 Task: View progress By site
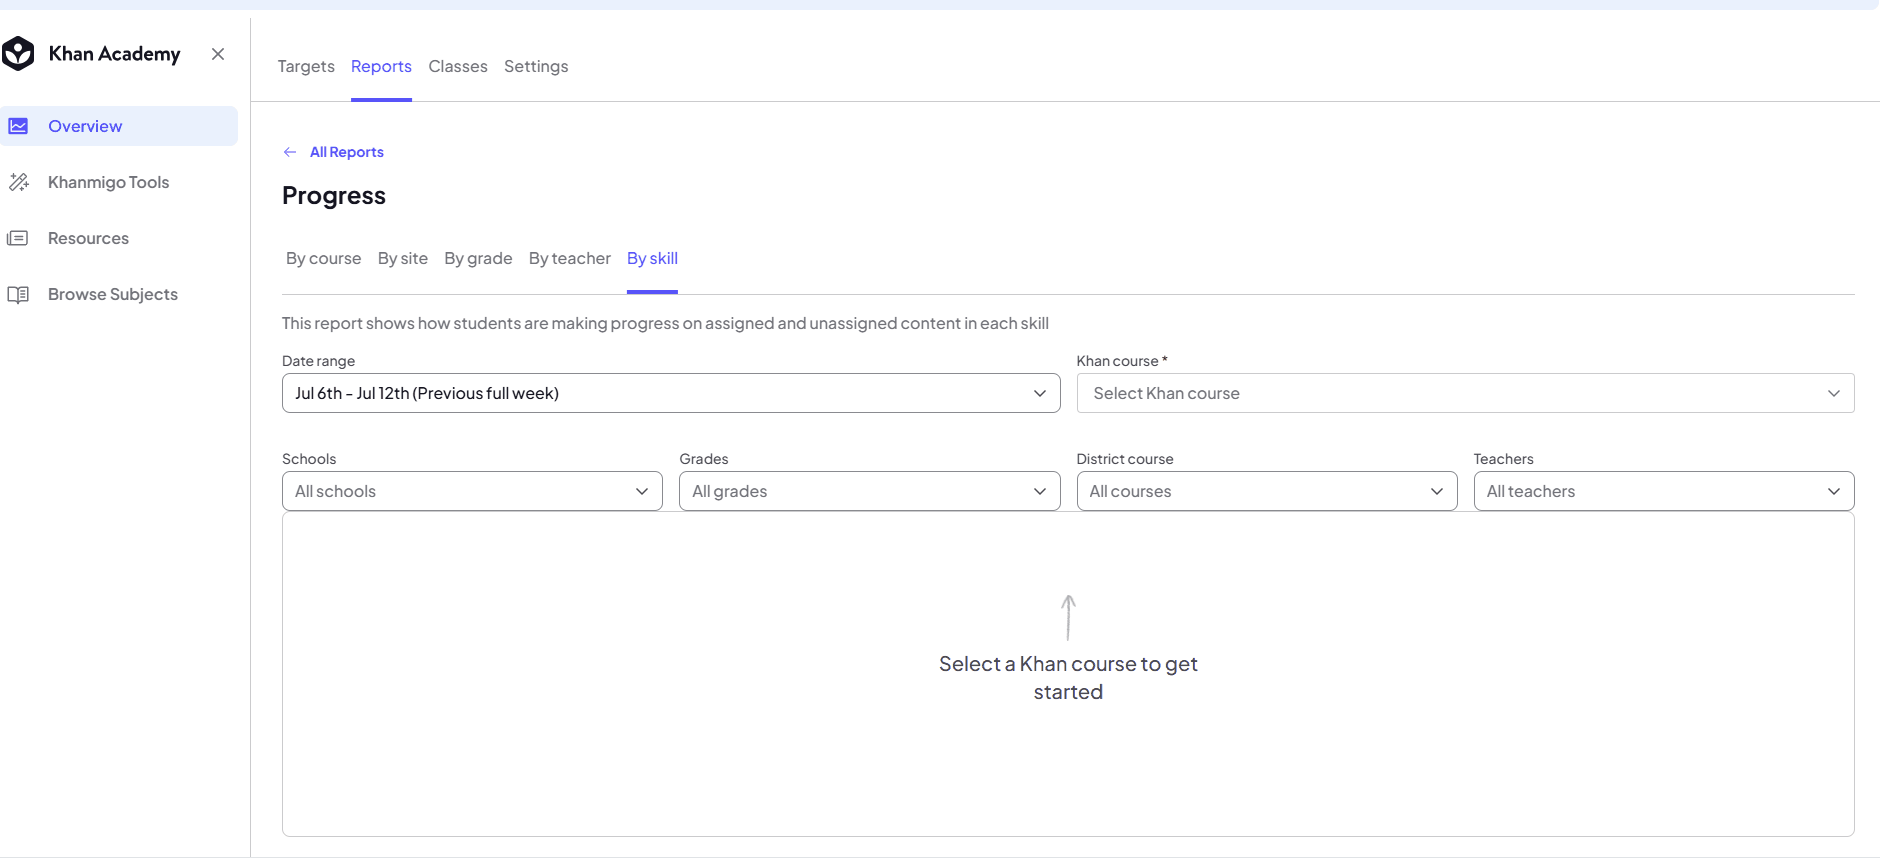coord(403,258)
